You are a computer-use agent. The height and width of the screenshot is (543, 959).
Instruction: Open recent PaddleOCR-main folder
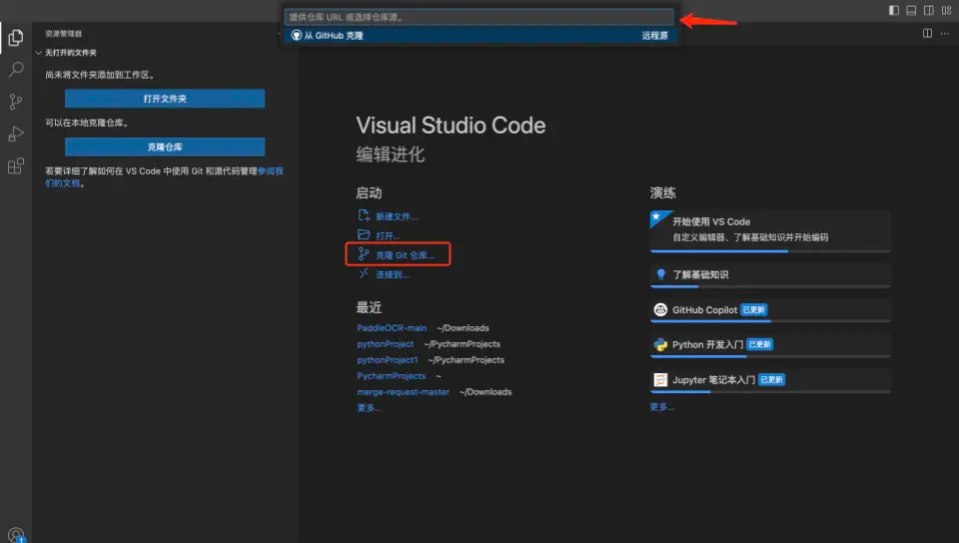tap(391, 328)
